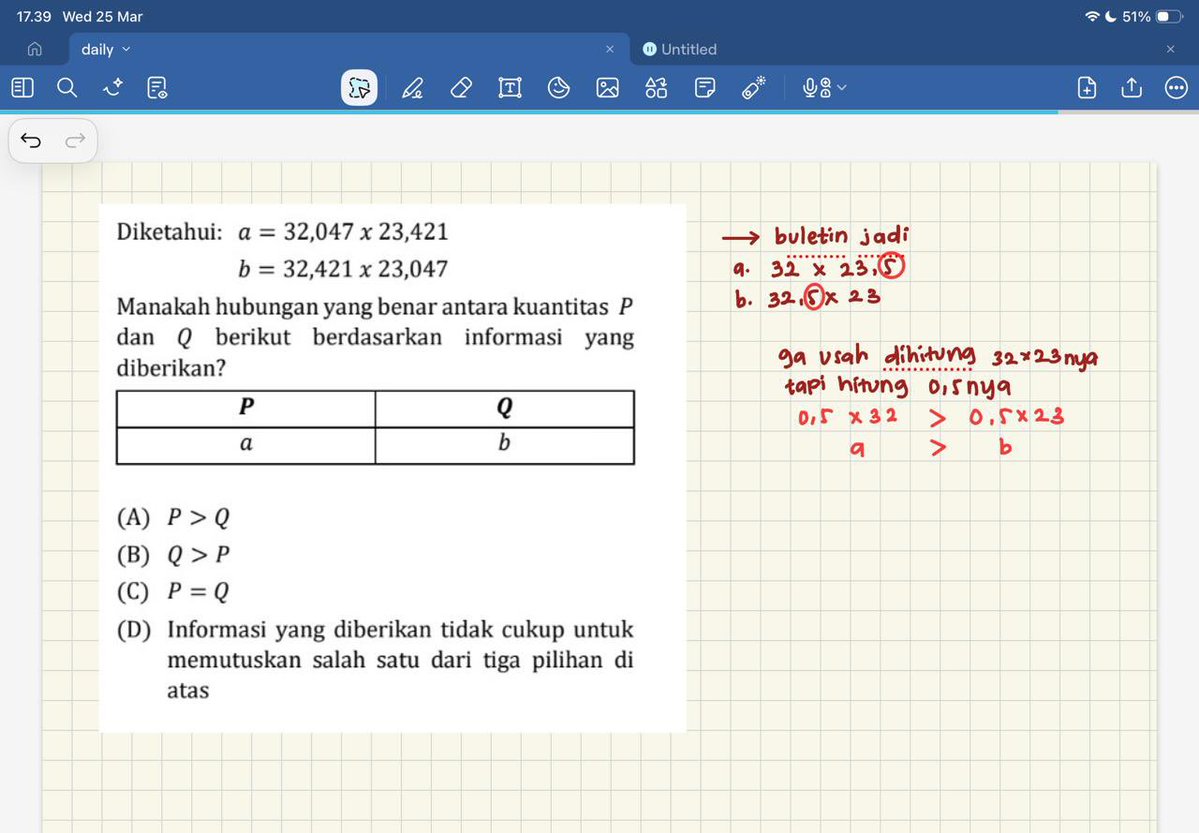1199x833 pixels.
Task: Open the home library icon
Action: pos(34,49)
